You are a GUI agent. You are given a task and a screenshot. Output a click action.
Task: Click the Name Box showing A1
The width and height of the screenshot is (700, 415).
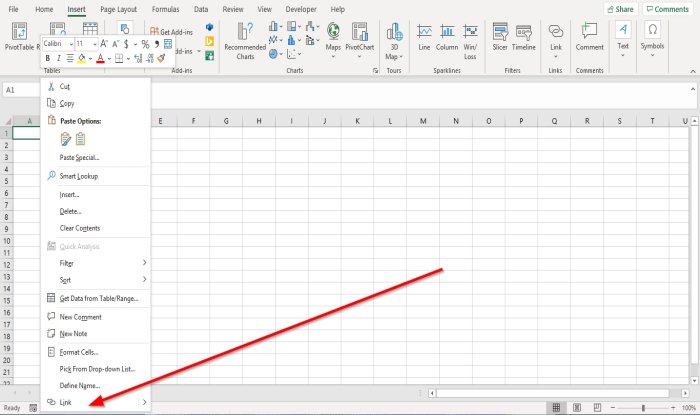(21, 90)
